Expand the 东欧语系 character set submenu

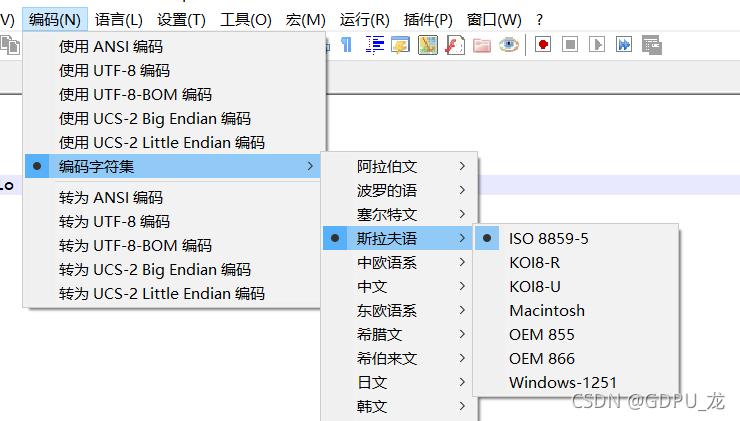[x=399, y=311]
